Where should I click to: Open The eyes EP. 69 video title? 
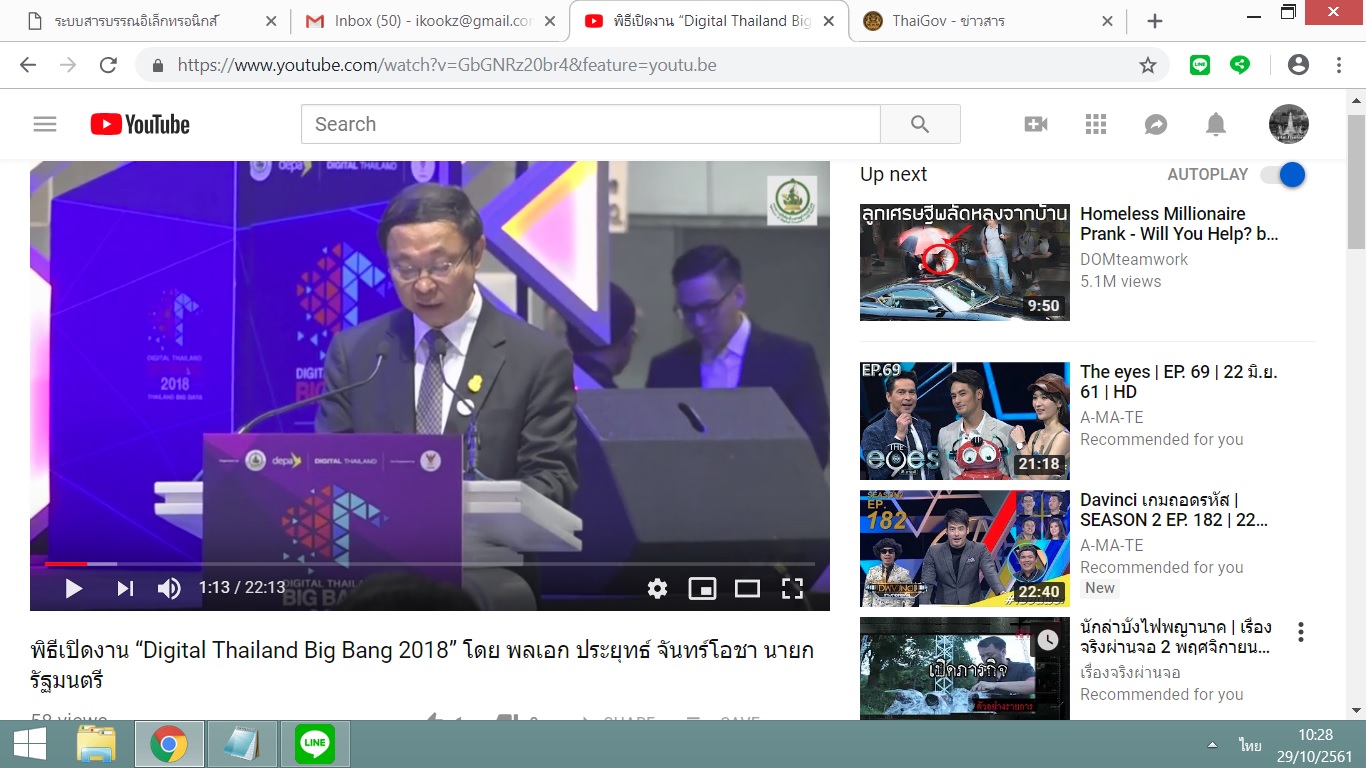[1179, 382]
